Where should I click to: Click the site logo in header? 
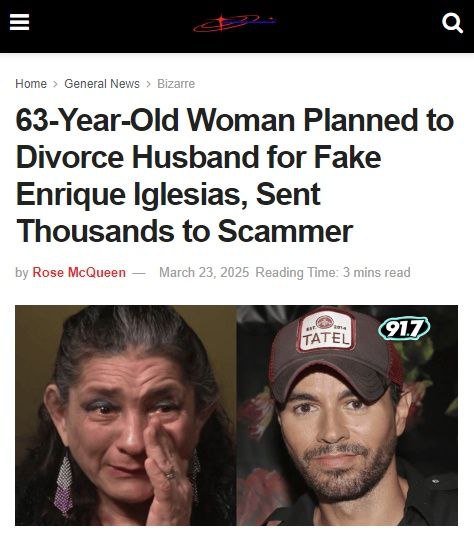[235, 23]
